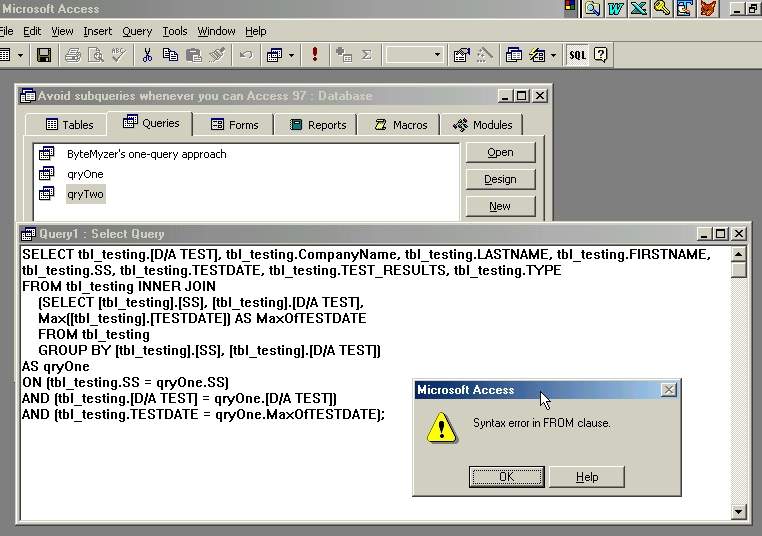Open the Query menu
This screenshot has height=536, width=762.
tap(137, 32)
